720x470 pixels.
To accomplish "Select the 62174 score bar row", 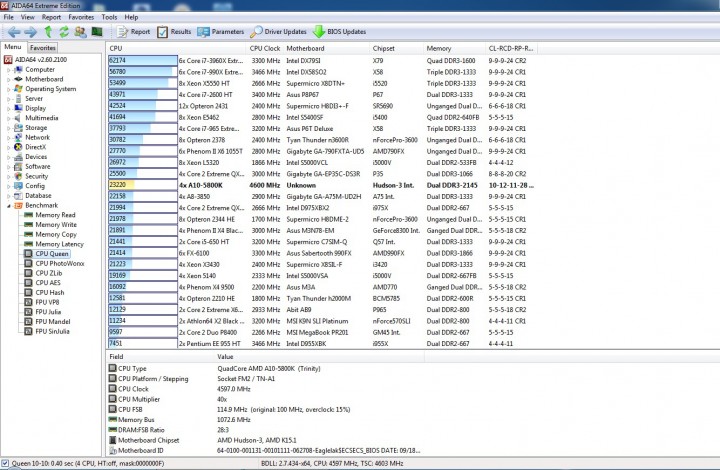I will [142, 61].
